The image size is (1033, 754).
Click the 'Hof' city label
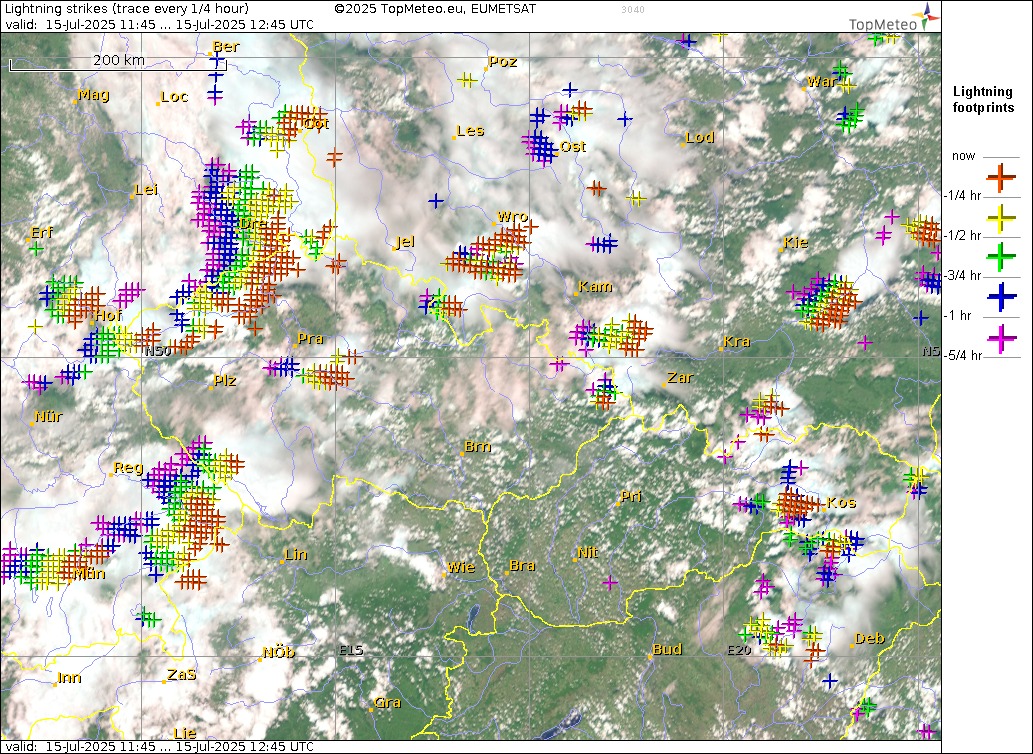pyautogui.click(x=109, y=315)
